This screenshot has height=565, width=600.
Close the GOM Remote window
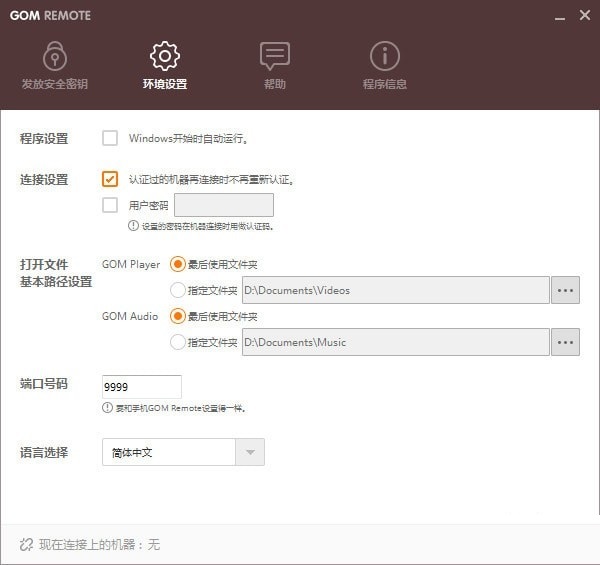coord(585,15)
